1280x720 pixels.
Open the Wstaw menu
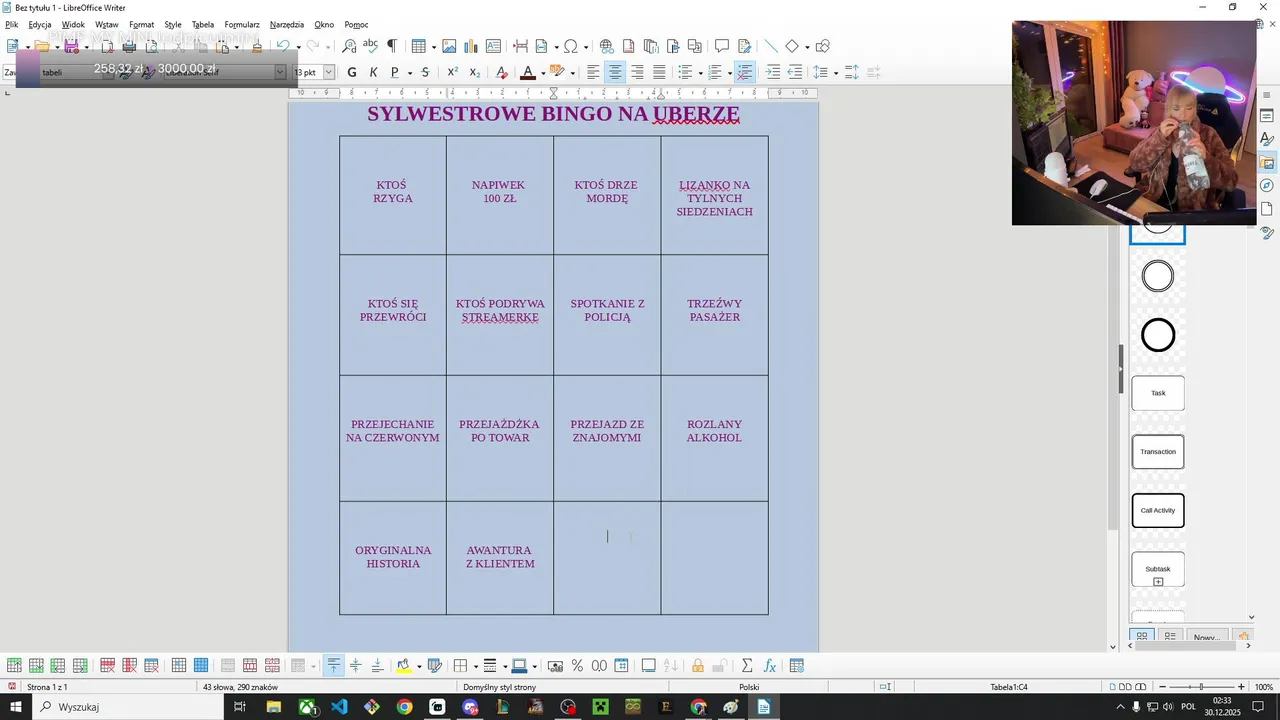(107, 24)
